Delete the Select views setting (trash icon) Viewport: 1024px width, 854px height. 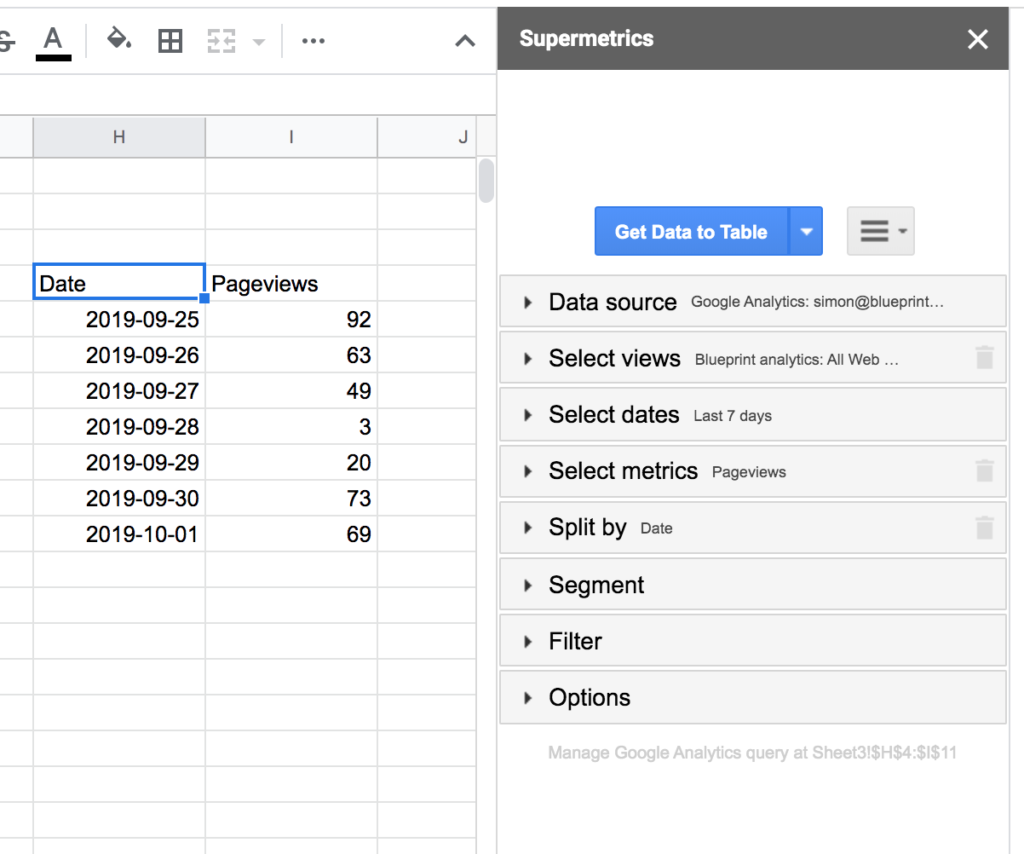coord(984,358)
